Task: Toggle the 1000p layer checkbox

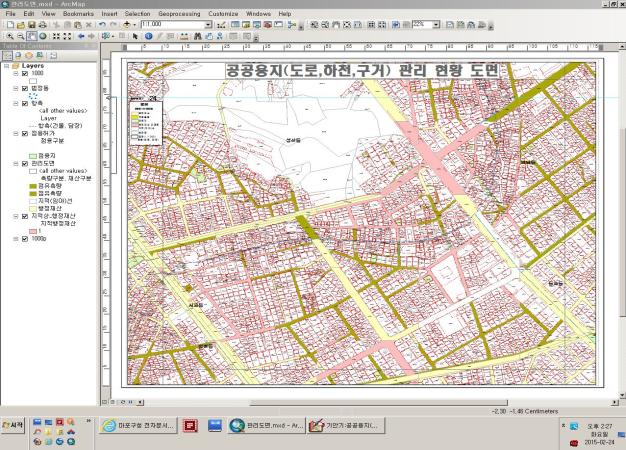Action: click(x=25, y=239)
